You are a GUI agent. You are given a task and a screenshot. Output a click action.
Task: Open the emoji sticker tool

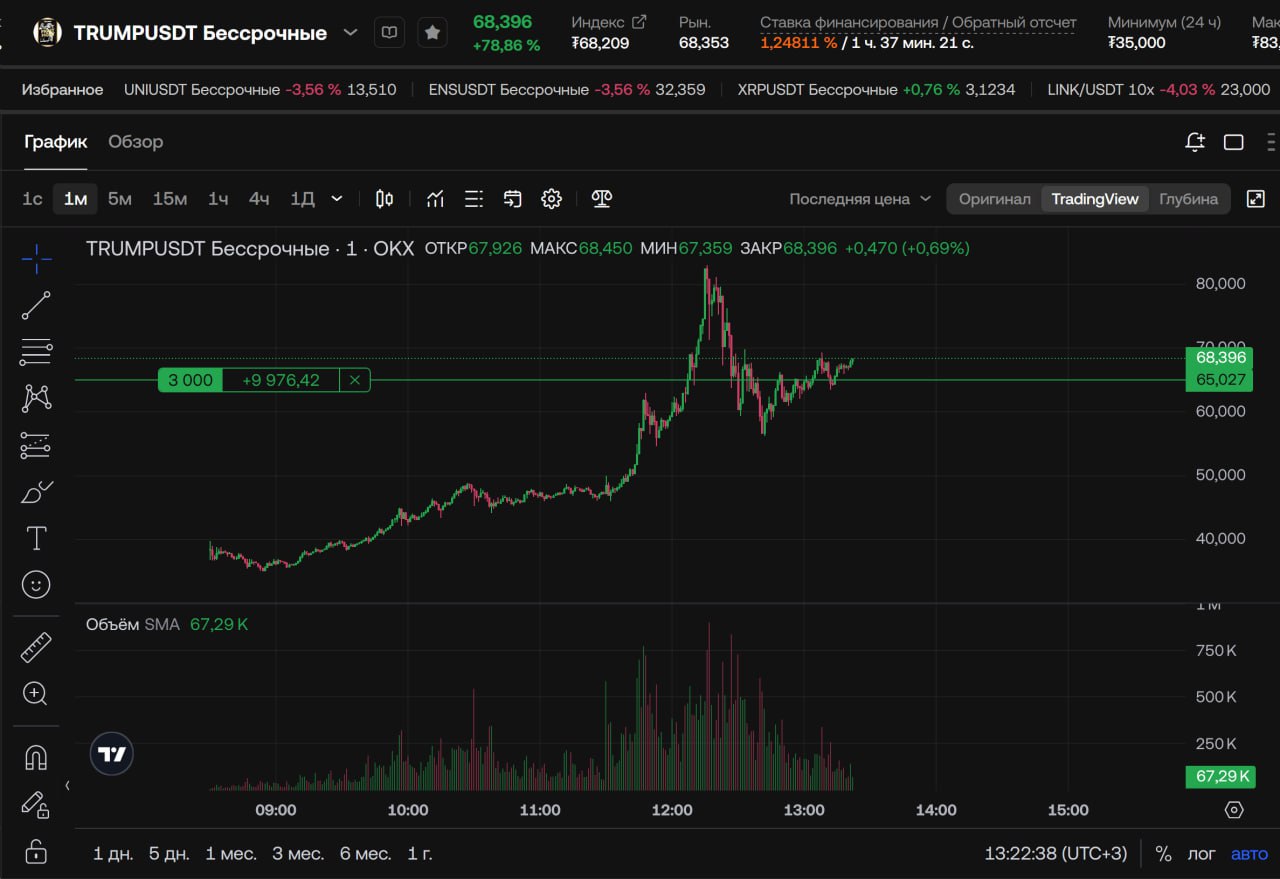(36, 585)
